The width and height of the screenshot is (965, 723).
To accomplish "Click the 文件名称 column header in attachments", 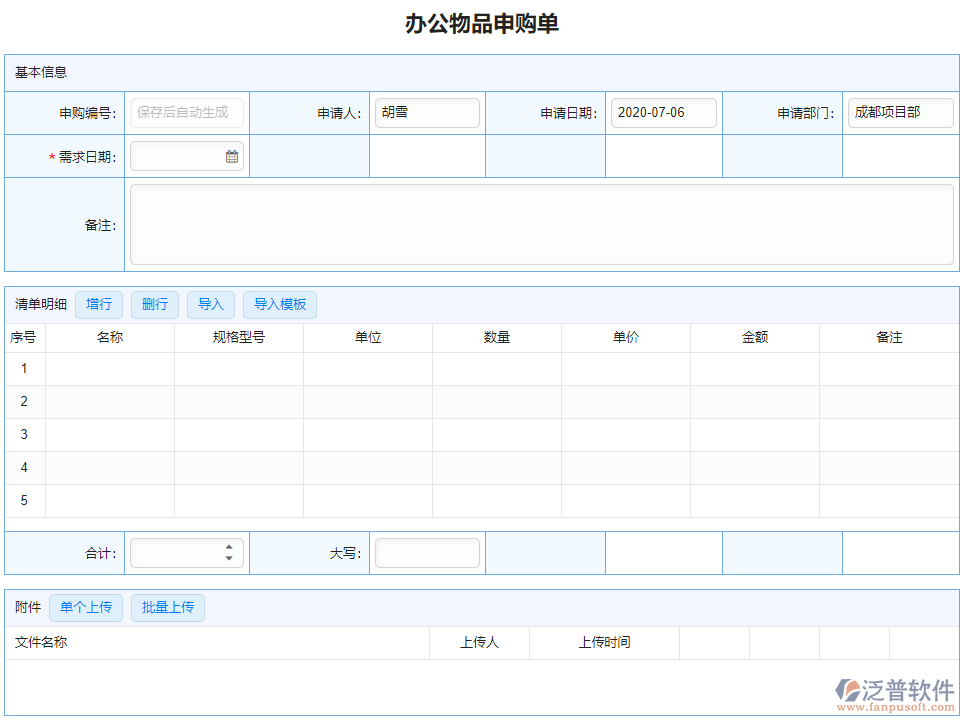I will tap(42, 643).
